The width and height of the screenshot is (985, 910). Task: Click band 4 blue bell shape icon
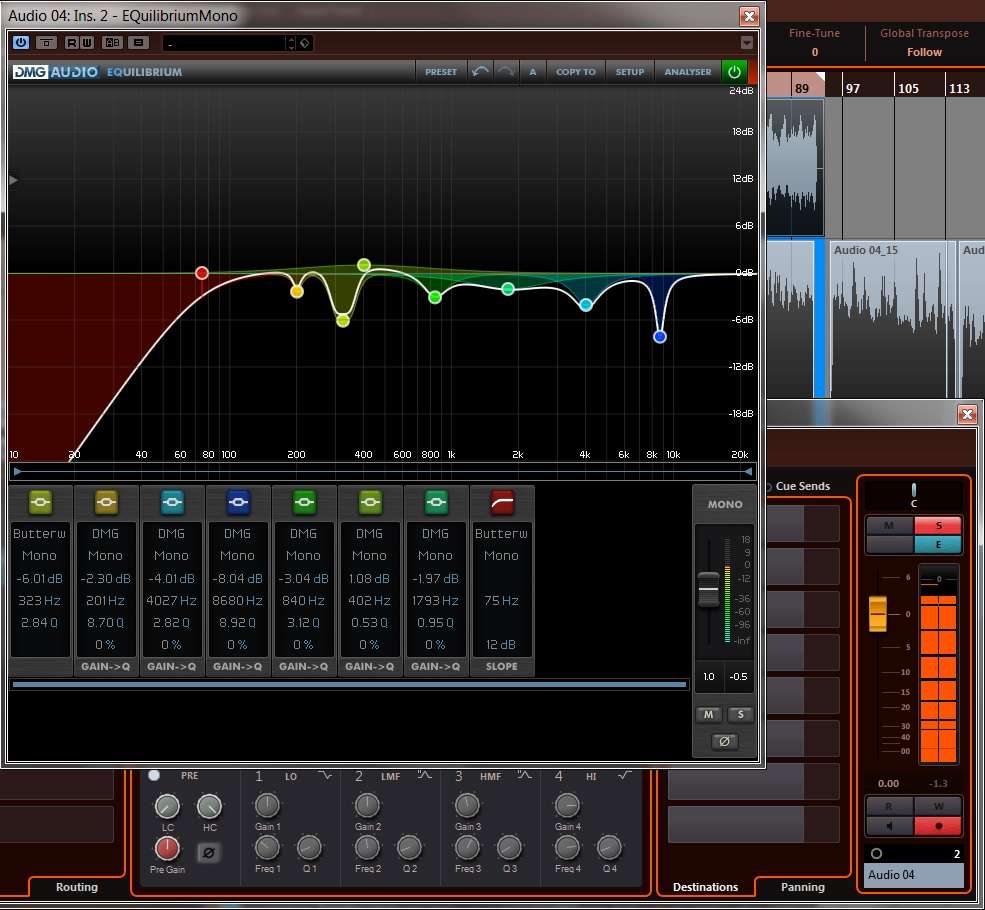(238, 502)
